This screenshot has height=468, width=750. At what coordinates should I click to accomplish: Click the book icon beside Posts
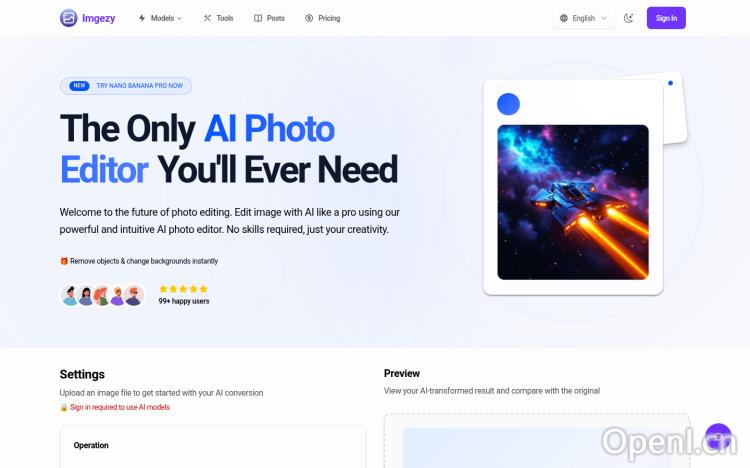(258, 18)
